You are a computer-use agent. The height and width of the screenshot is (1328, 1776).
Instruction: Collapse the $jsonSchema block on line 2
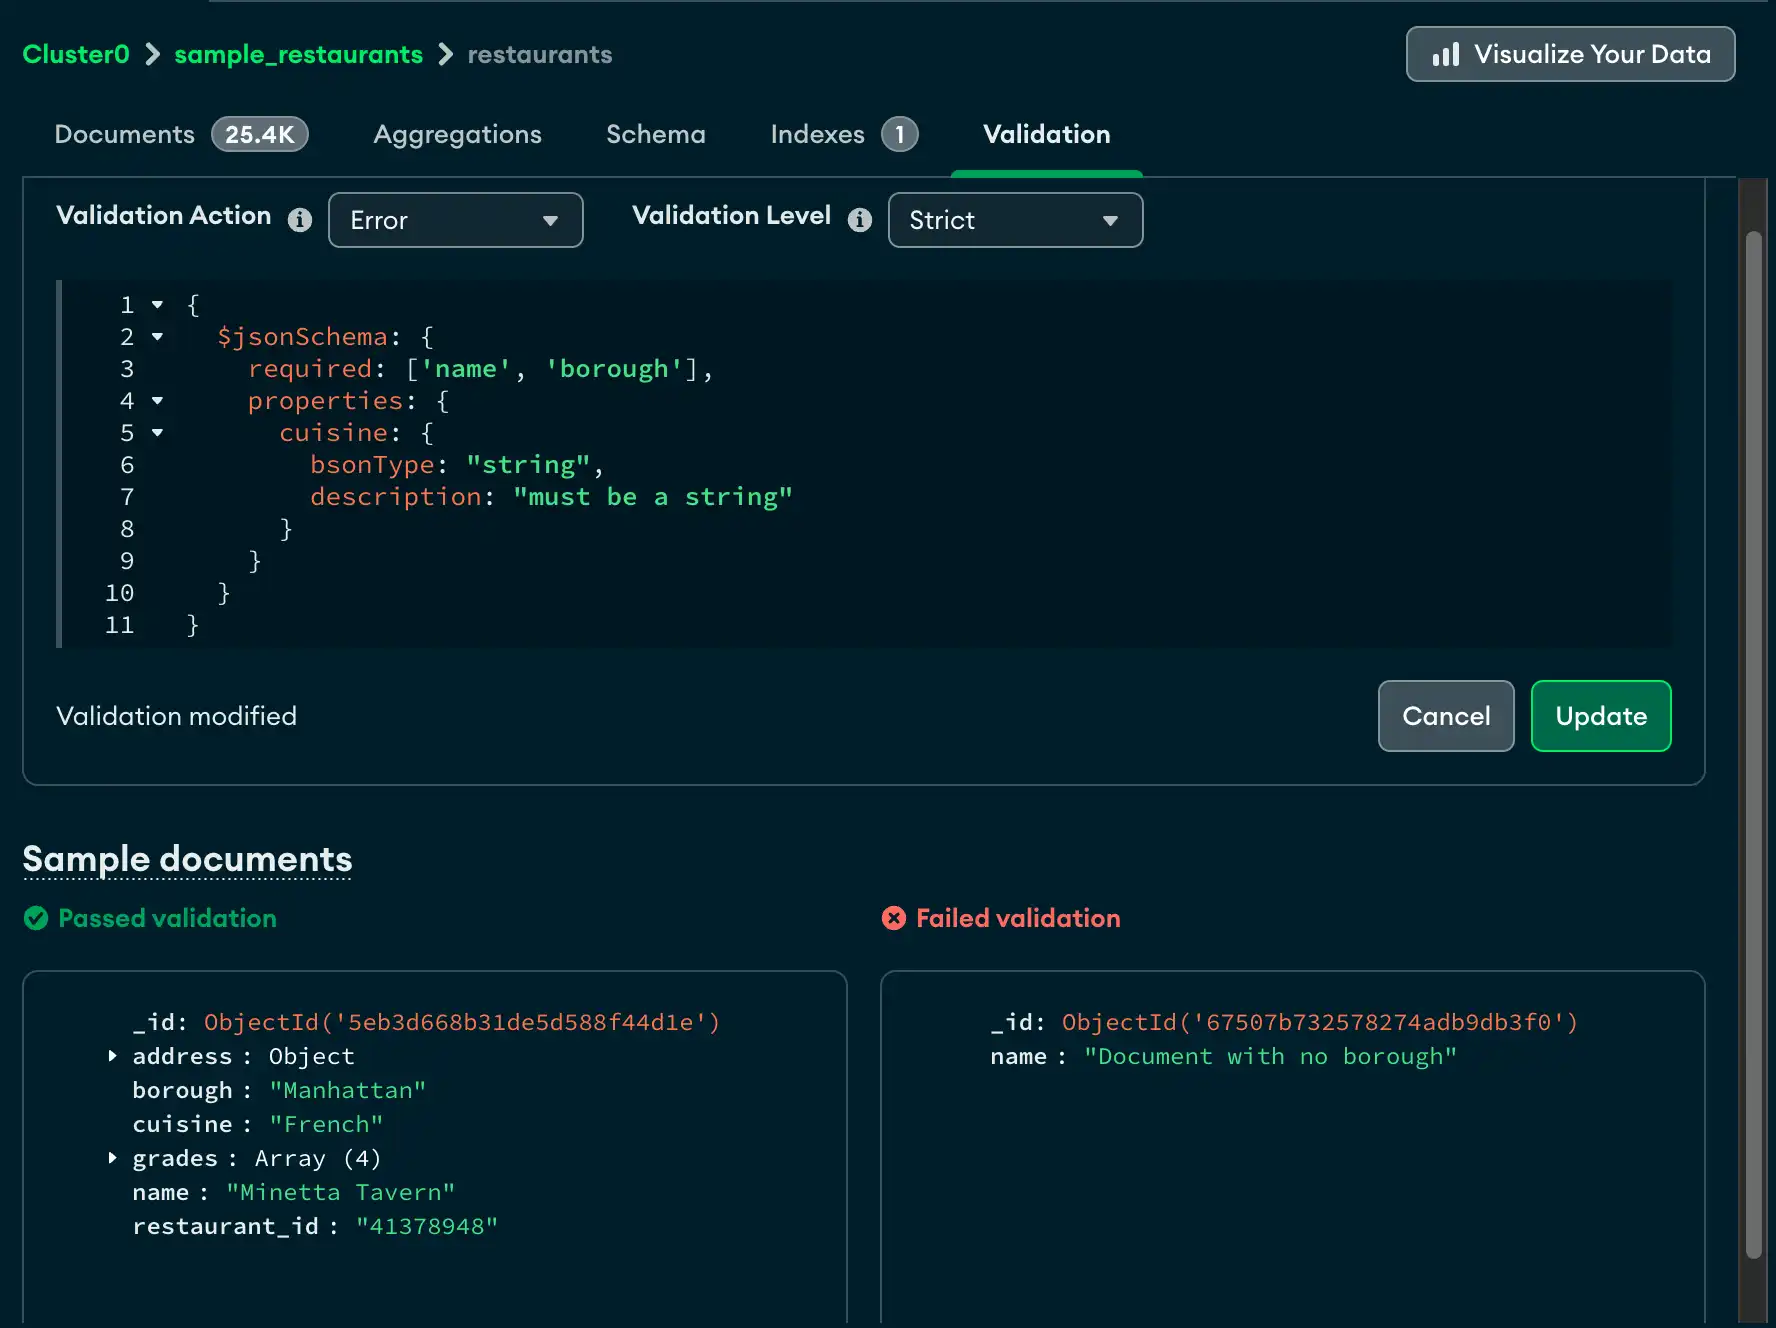[x=158, y=337]
